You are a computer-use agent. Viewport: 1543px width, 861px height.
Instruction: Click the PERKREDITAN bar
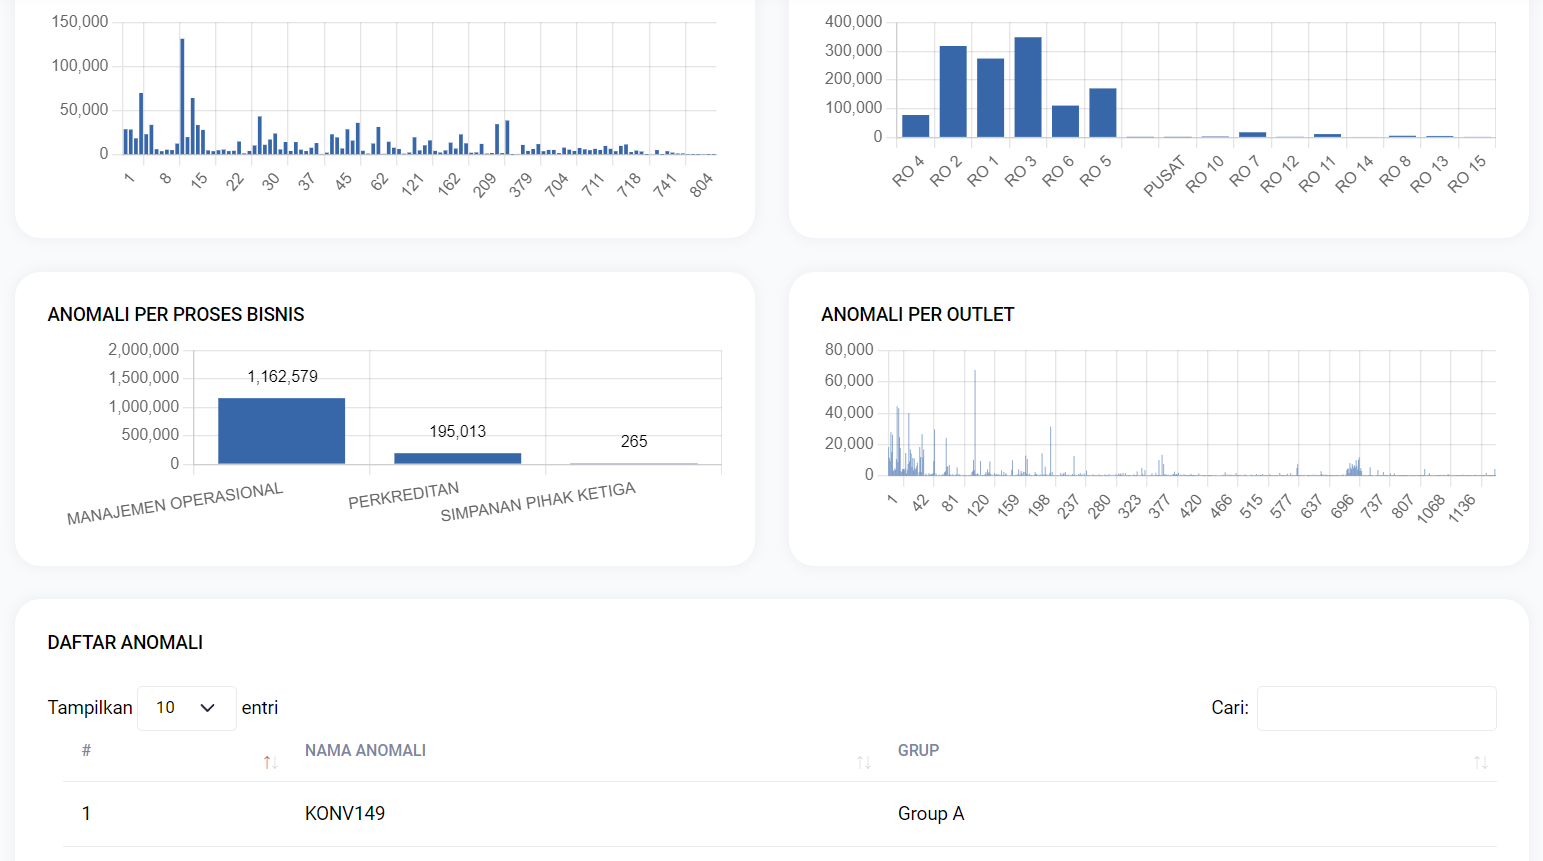coord(457,458)
